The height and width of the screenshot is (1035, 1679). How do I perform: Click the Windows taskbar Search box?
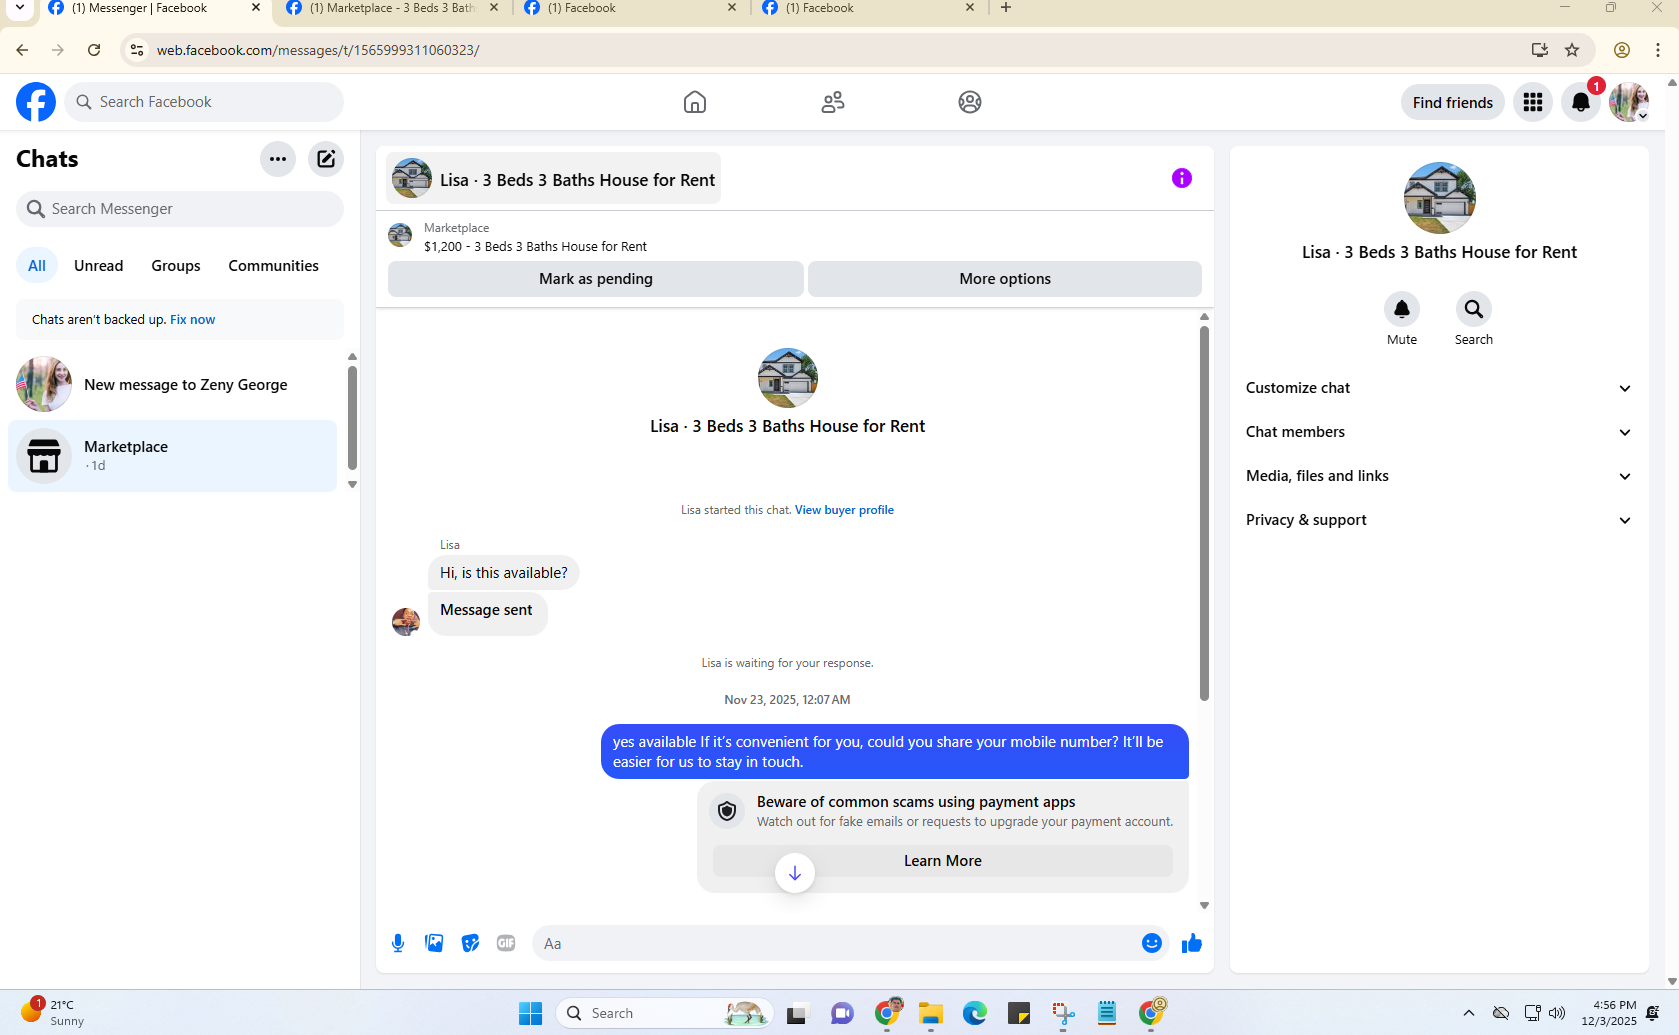(x=665, y=1013)
